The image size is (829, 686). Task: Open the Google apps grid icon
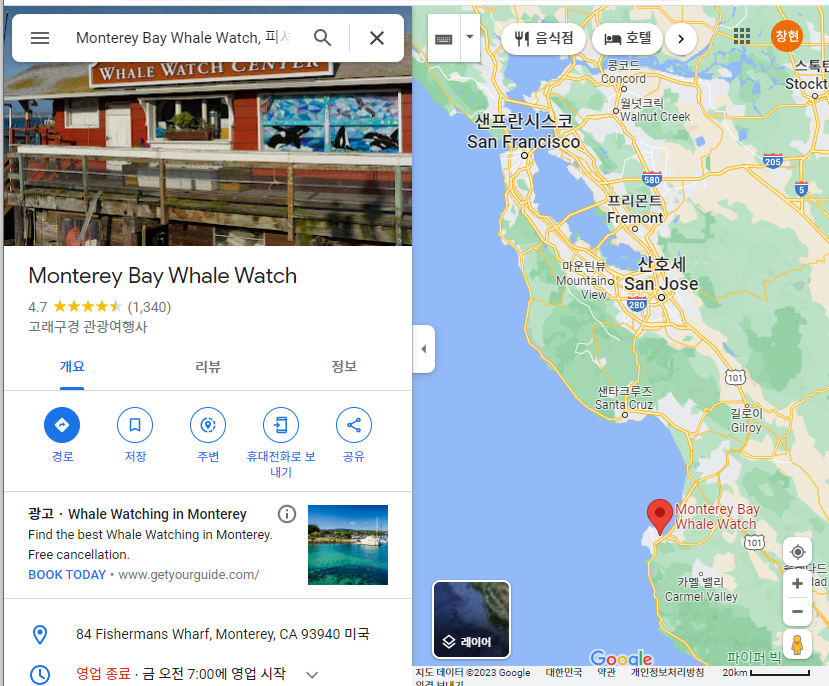[742, 36]
